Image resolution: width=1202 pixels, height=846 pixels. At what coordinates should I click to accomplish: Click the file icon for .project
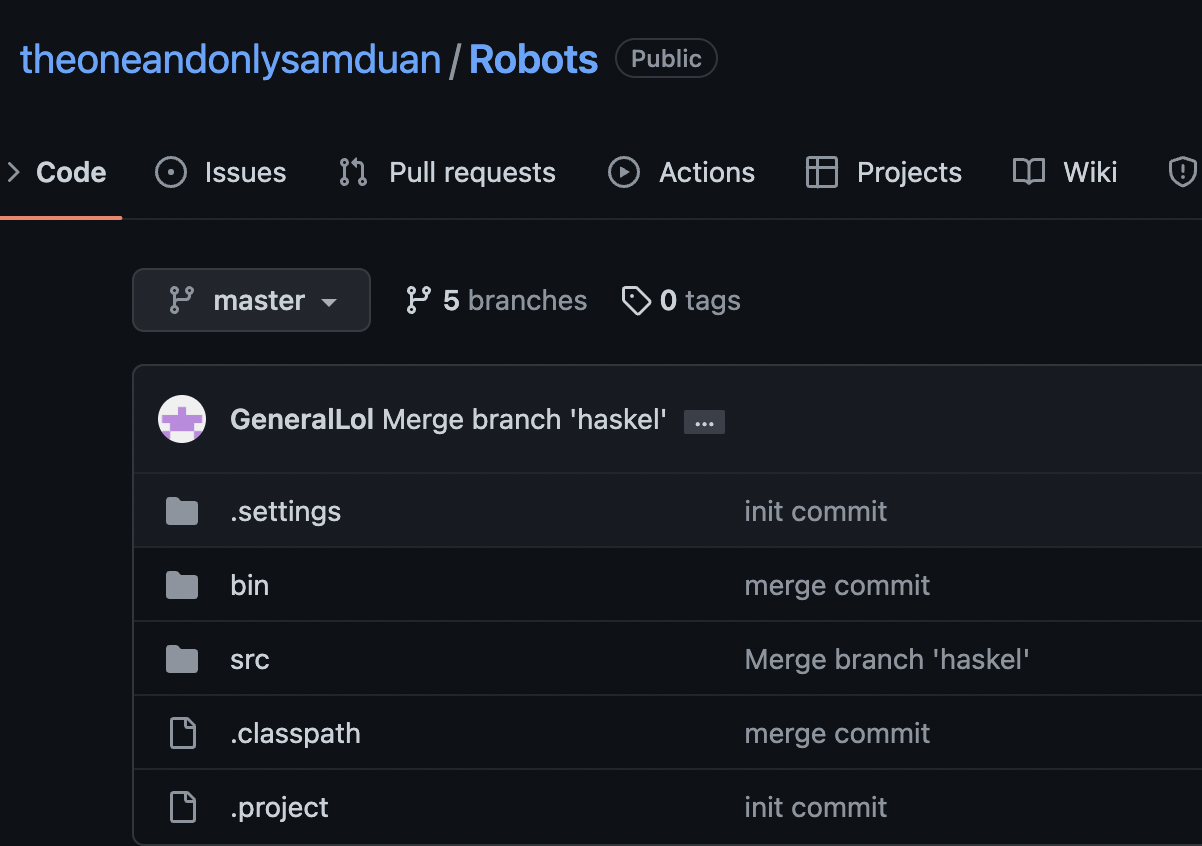pos(182,807)
